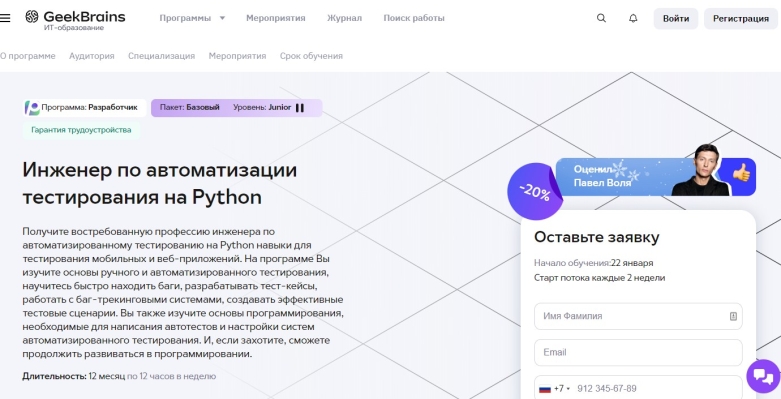Click the Программа: Разработчик tag
This screenshot has width=781, height=399.
point(85,108)
